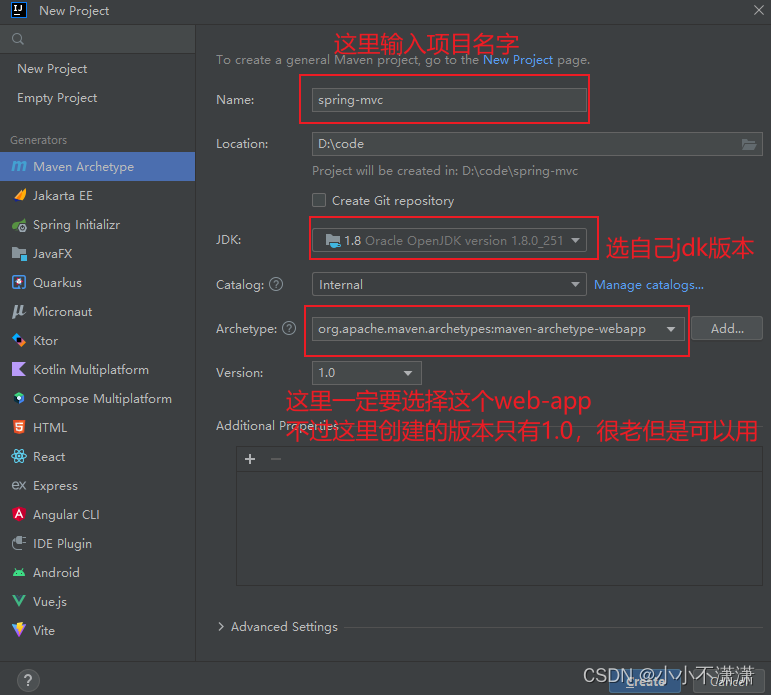Browse for location with folder icon

point(749,144)
